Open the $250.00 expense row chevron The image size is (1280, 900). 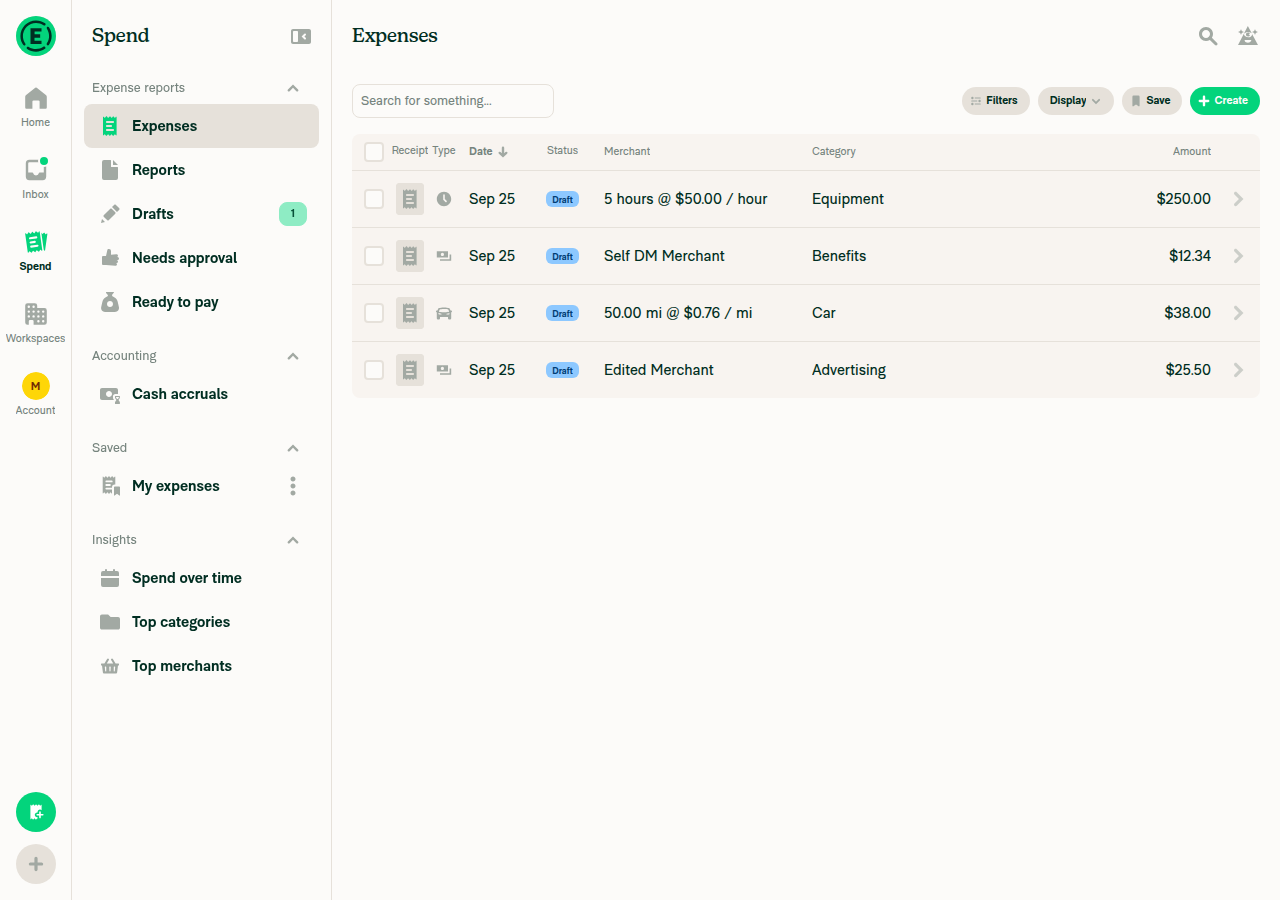[1238, 199]
